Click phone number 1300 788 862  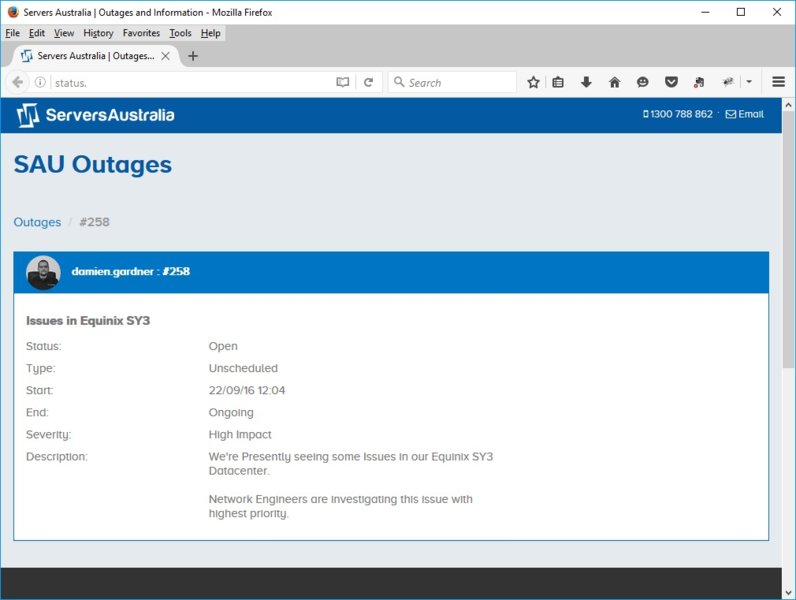(678, 114)
